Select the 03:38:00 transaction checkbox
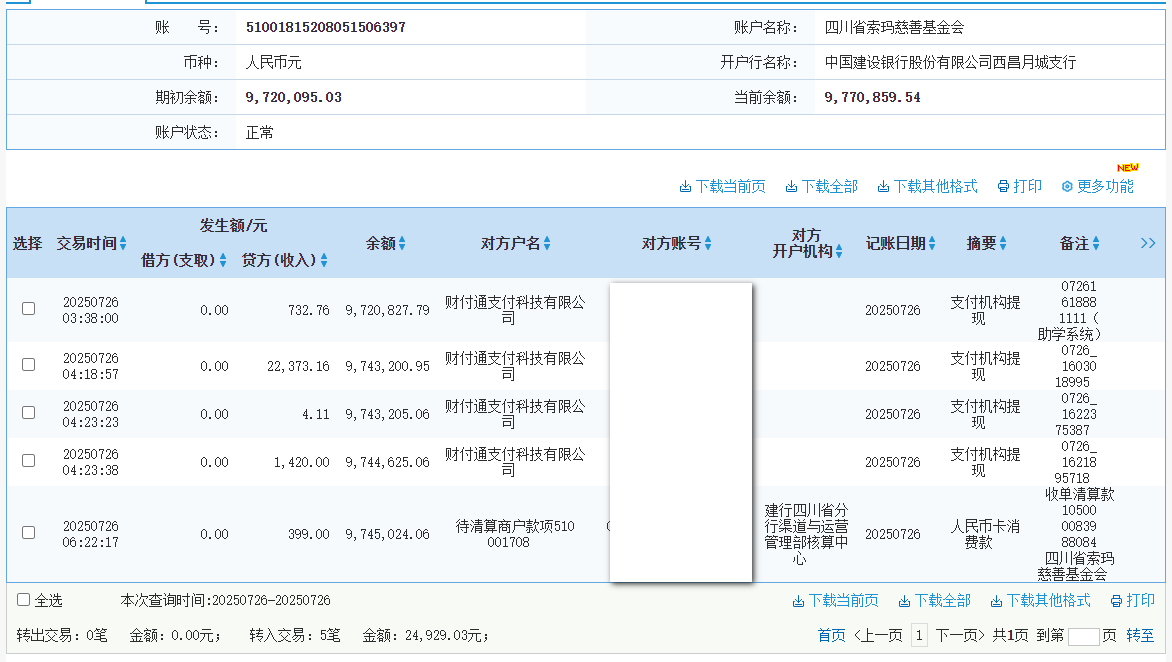The image size is (1172, 662). [x=28, y=309]
